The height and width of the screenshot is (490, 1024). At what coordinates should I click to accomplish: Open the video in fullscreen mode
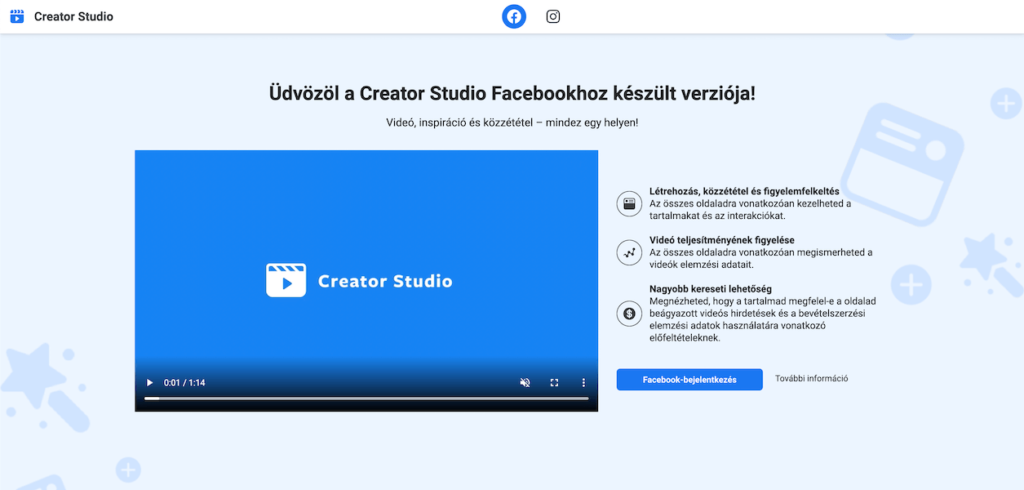click(x=554, y=383)
